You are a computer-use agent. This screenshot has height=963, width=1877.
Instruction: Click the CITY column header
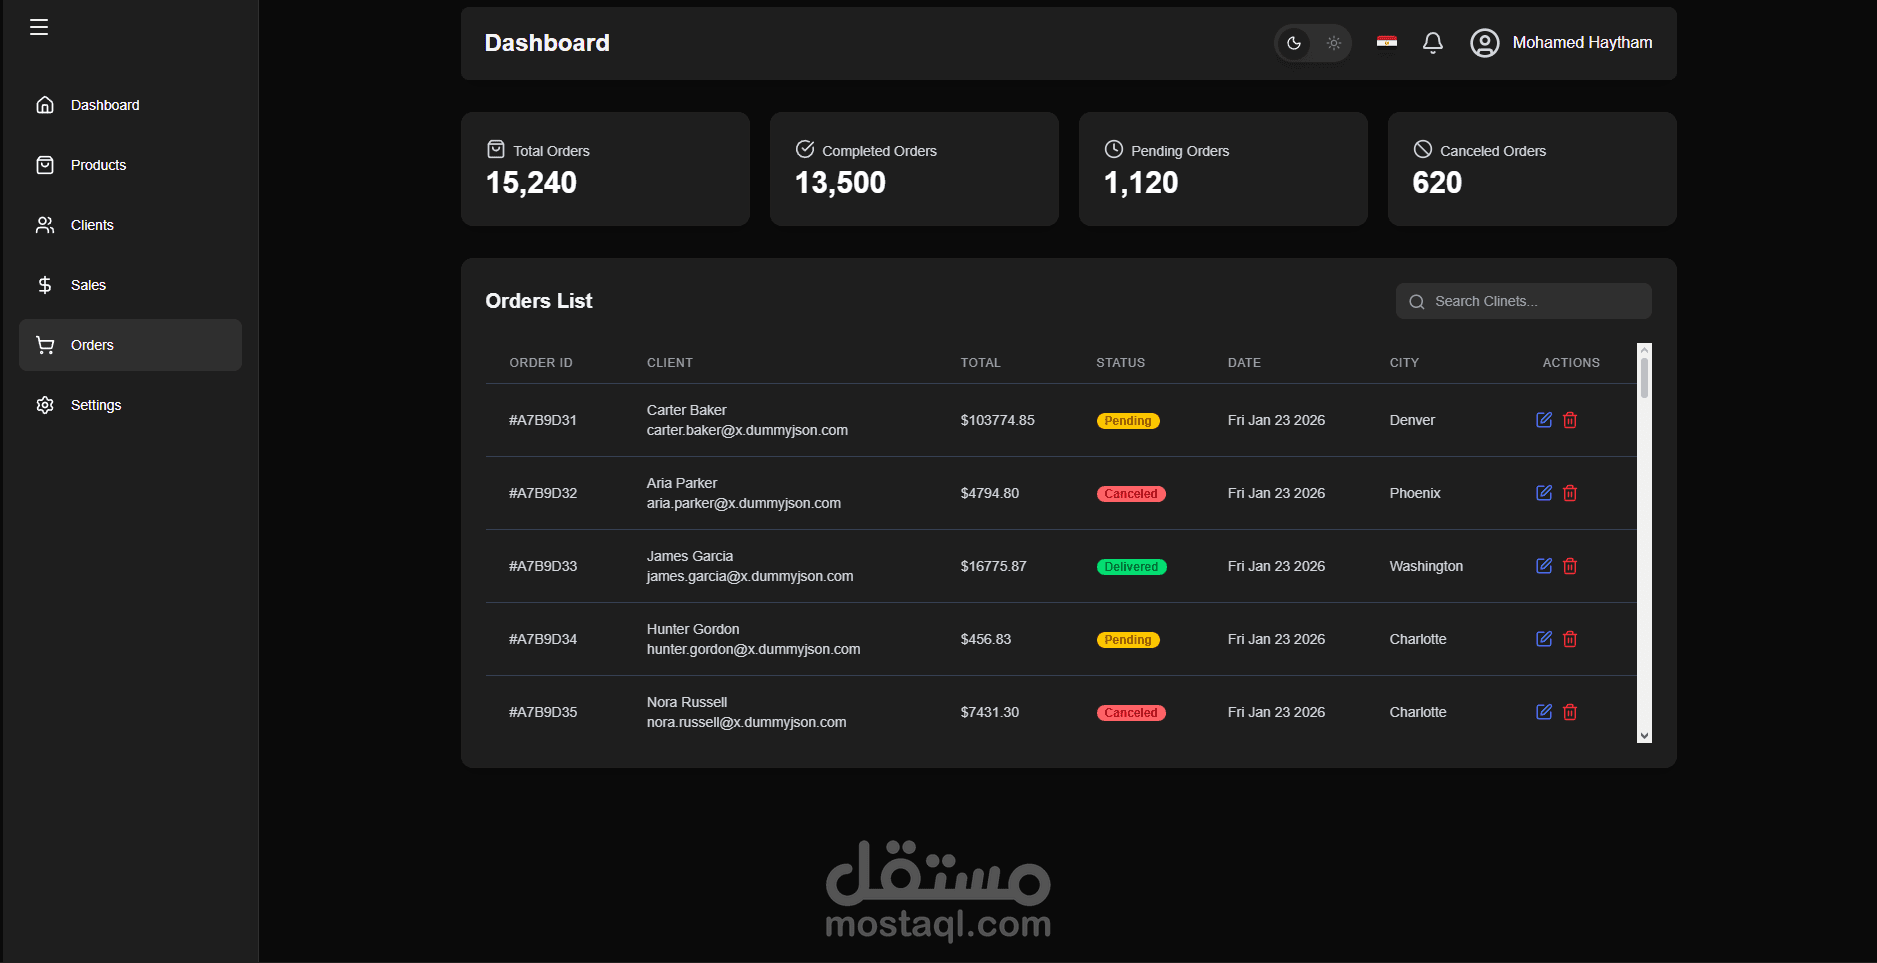(x=1404, y=363)
